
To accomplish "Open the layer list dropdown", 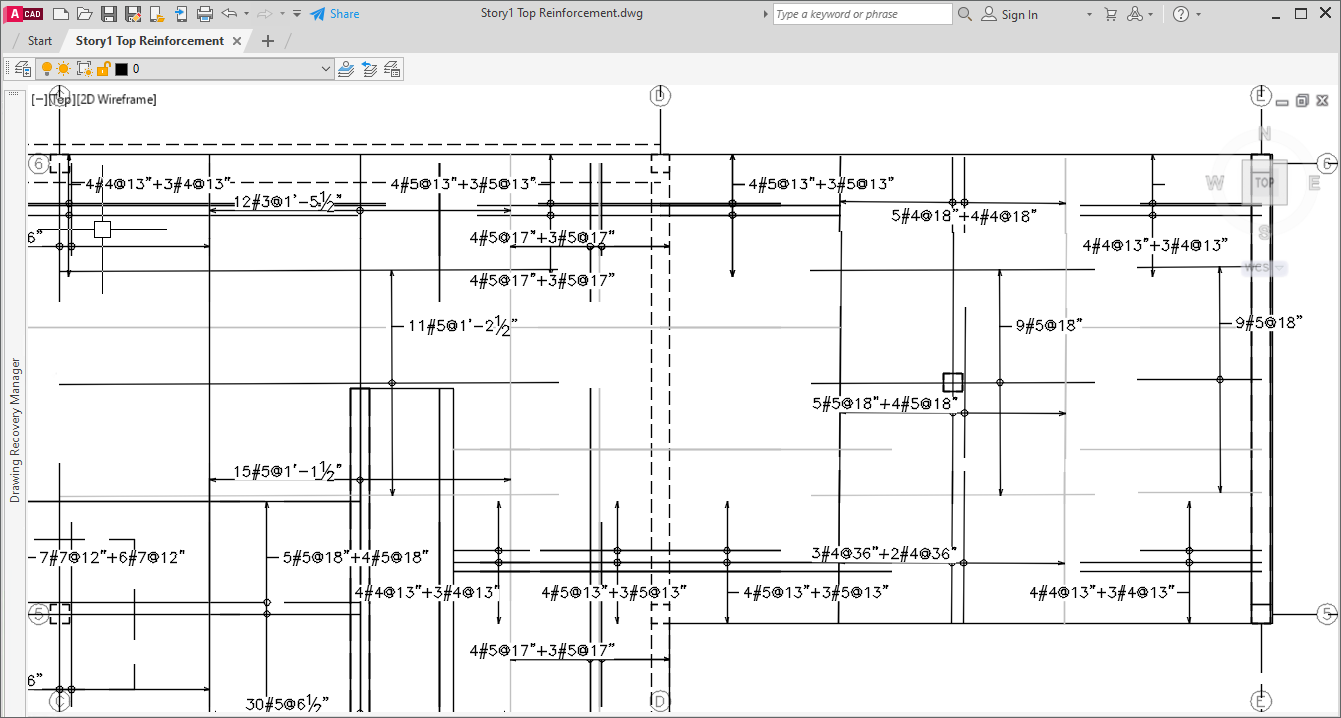I will 325,69.
